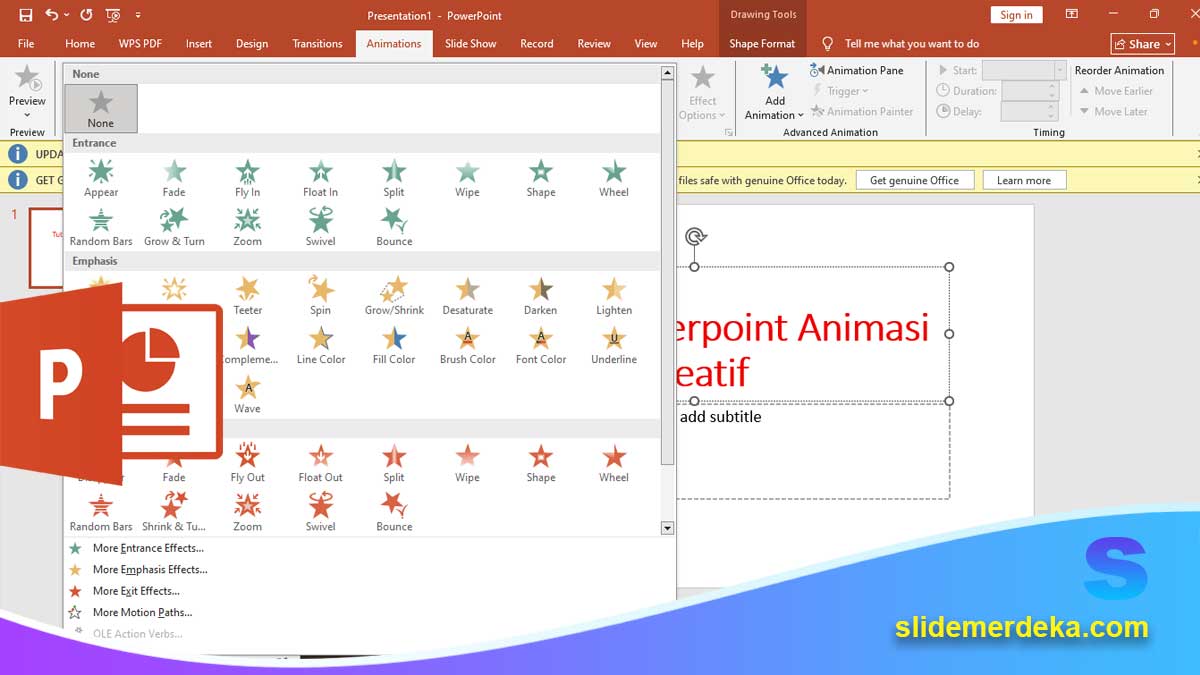Apply the Line Color emphasis effect

click(x=320, y=345)
